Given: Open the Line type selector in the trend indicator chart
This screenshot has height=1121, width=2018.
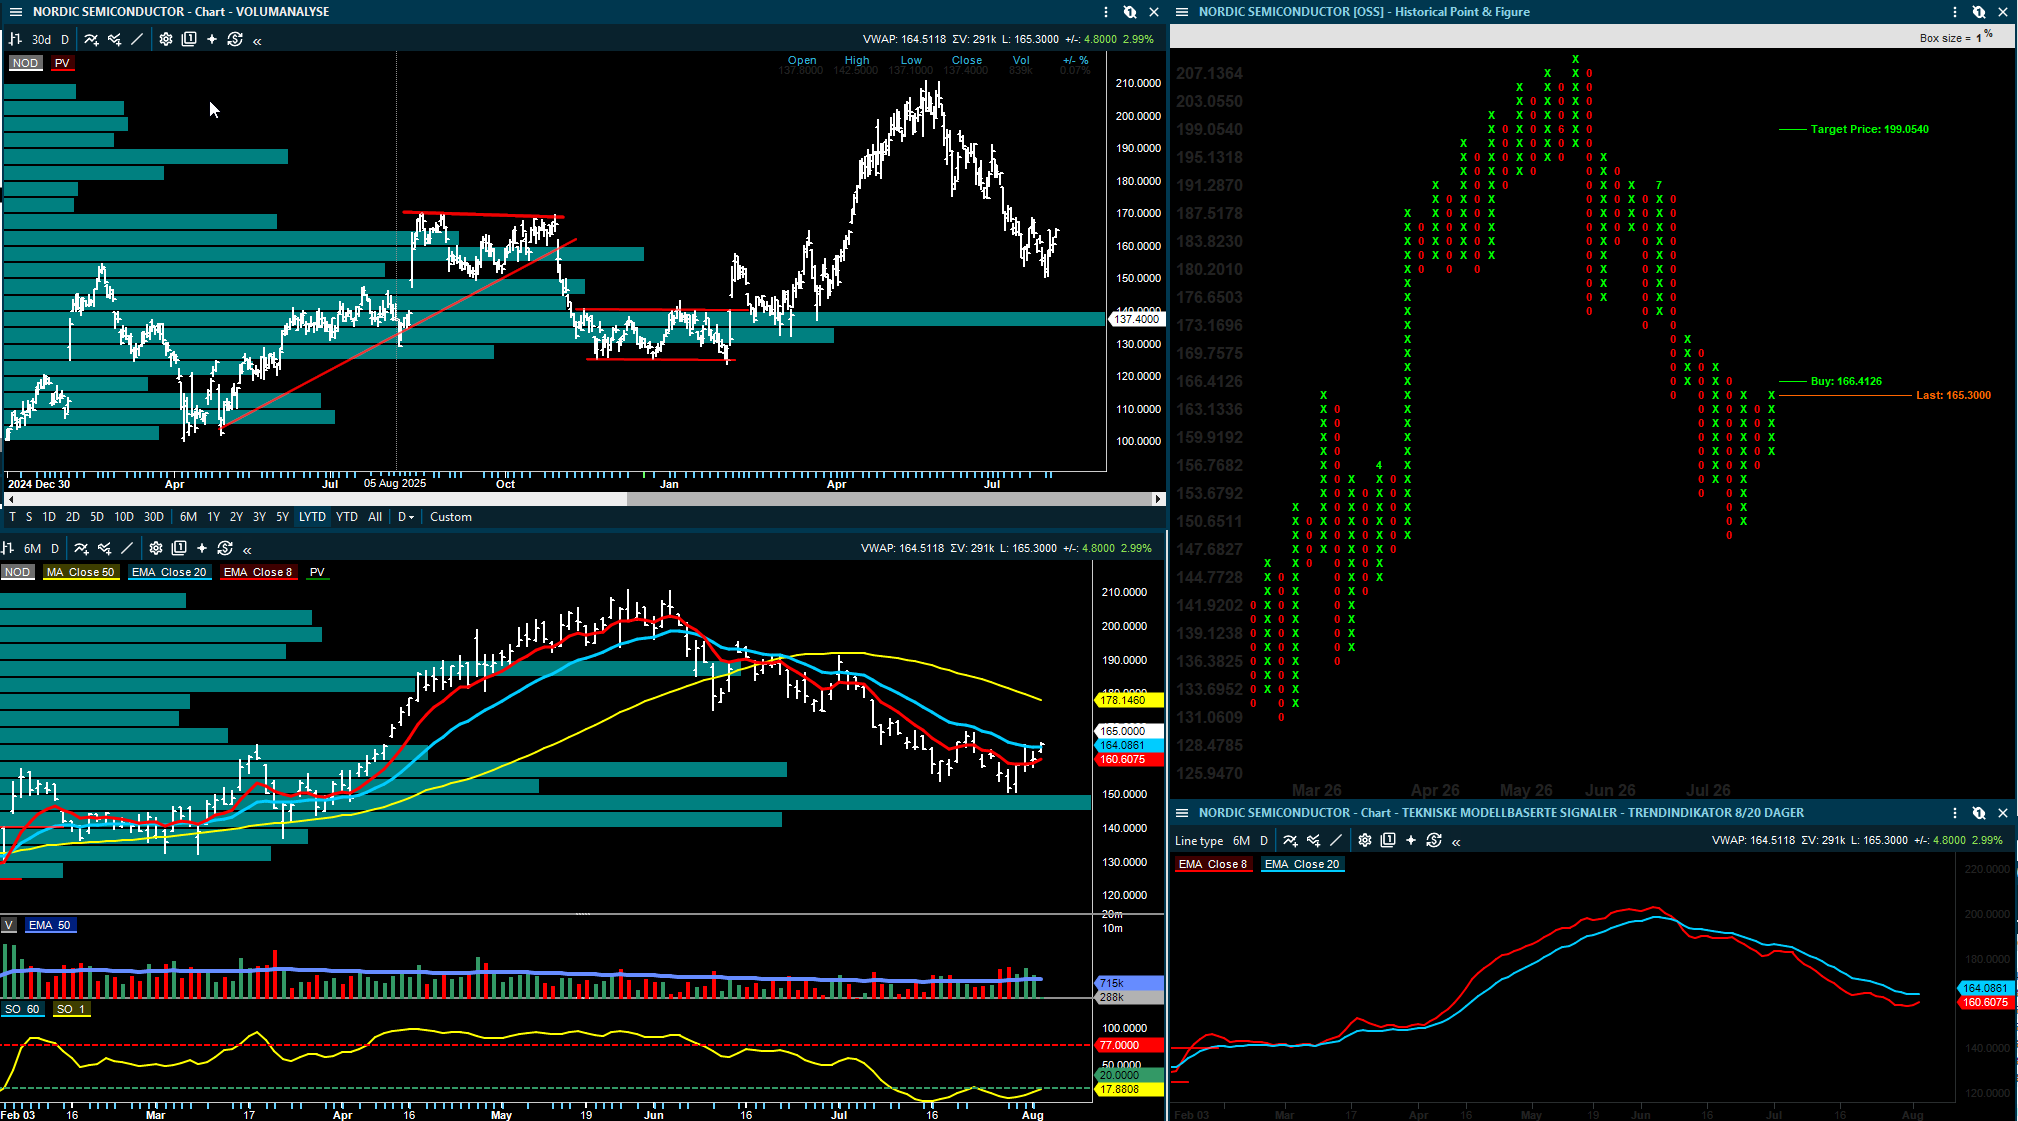Looking at the screenshot, I should (1199, 841).
